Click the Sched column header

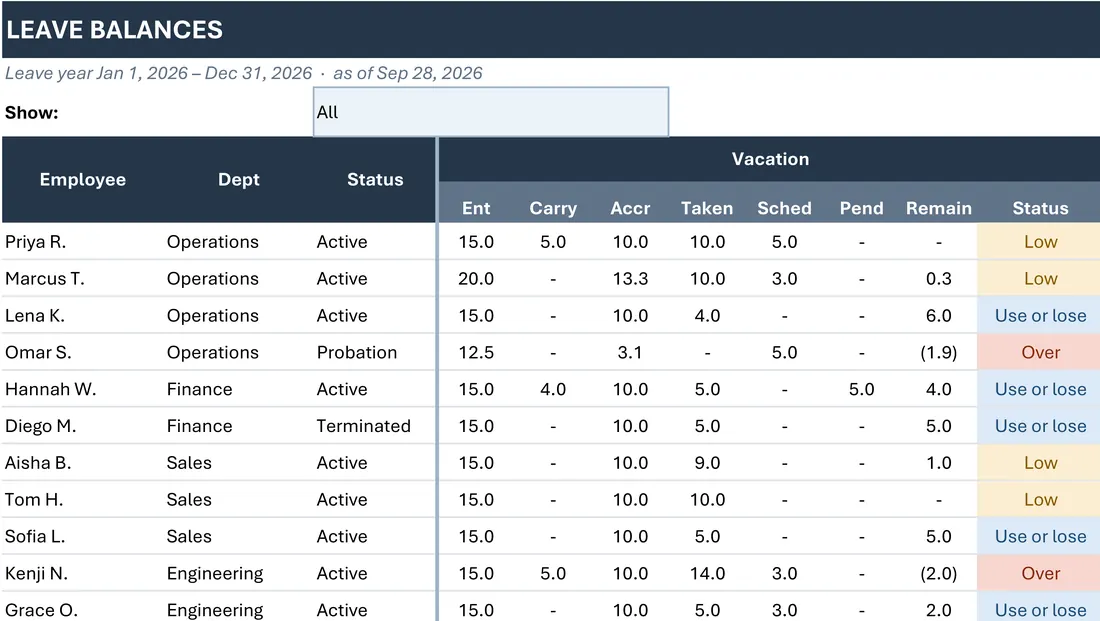(x=784, y=208)
